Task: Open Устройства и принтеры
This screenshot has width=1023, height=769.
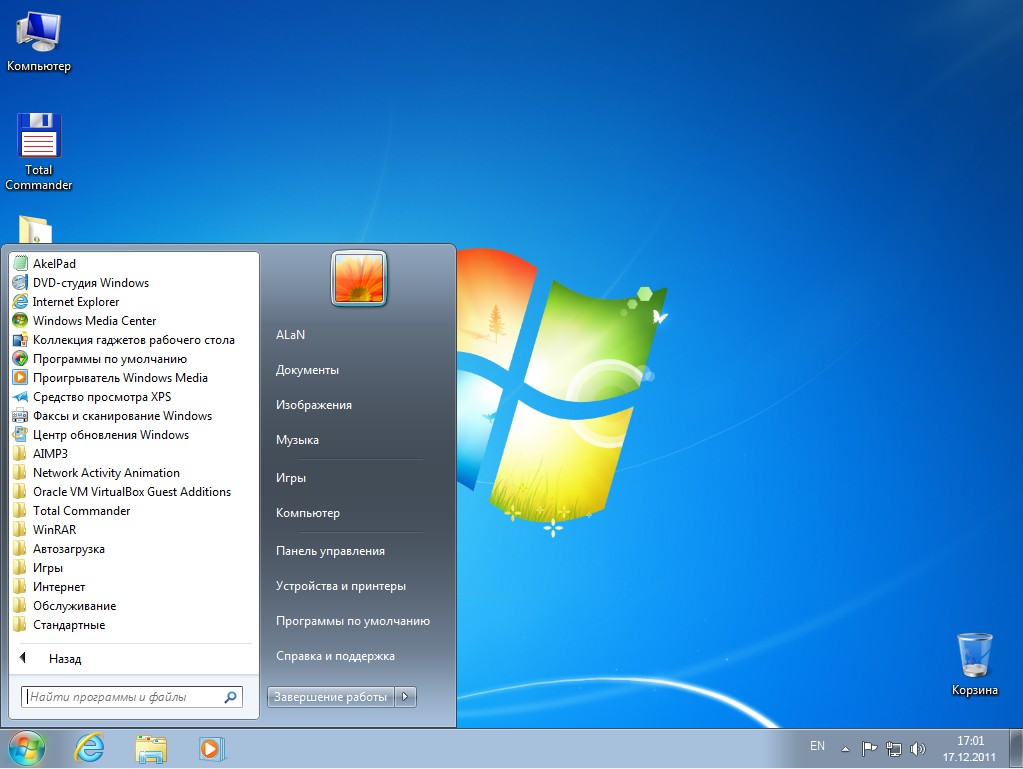Action: click(341, 586)
